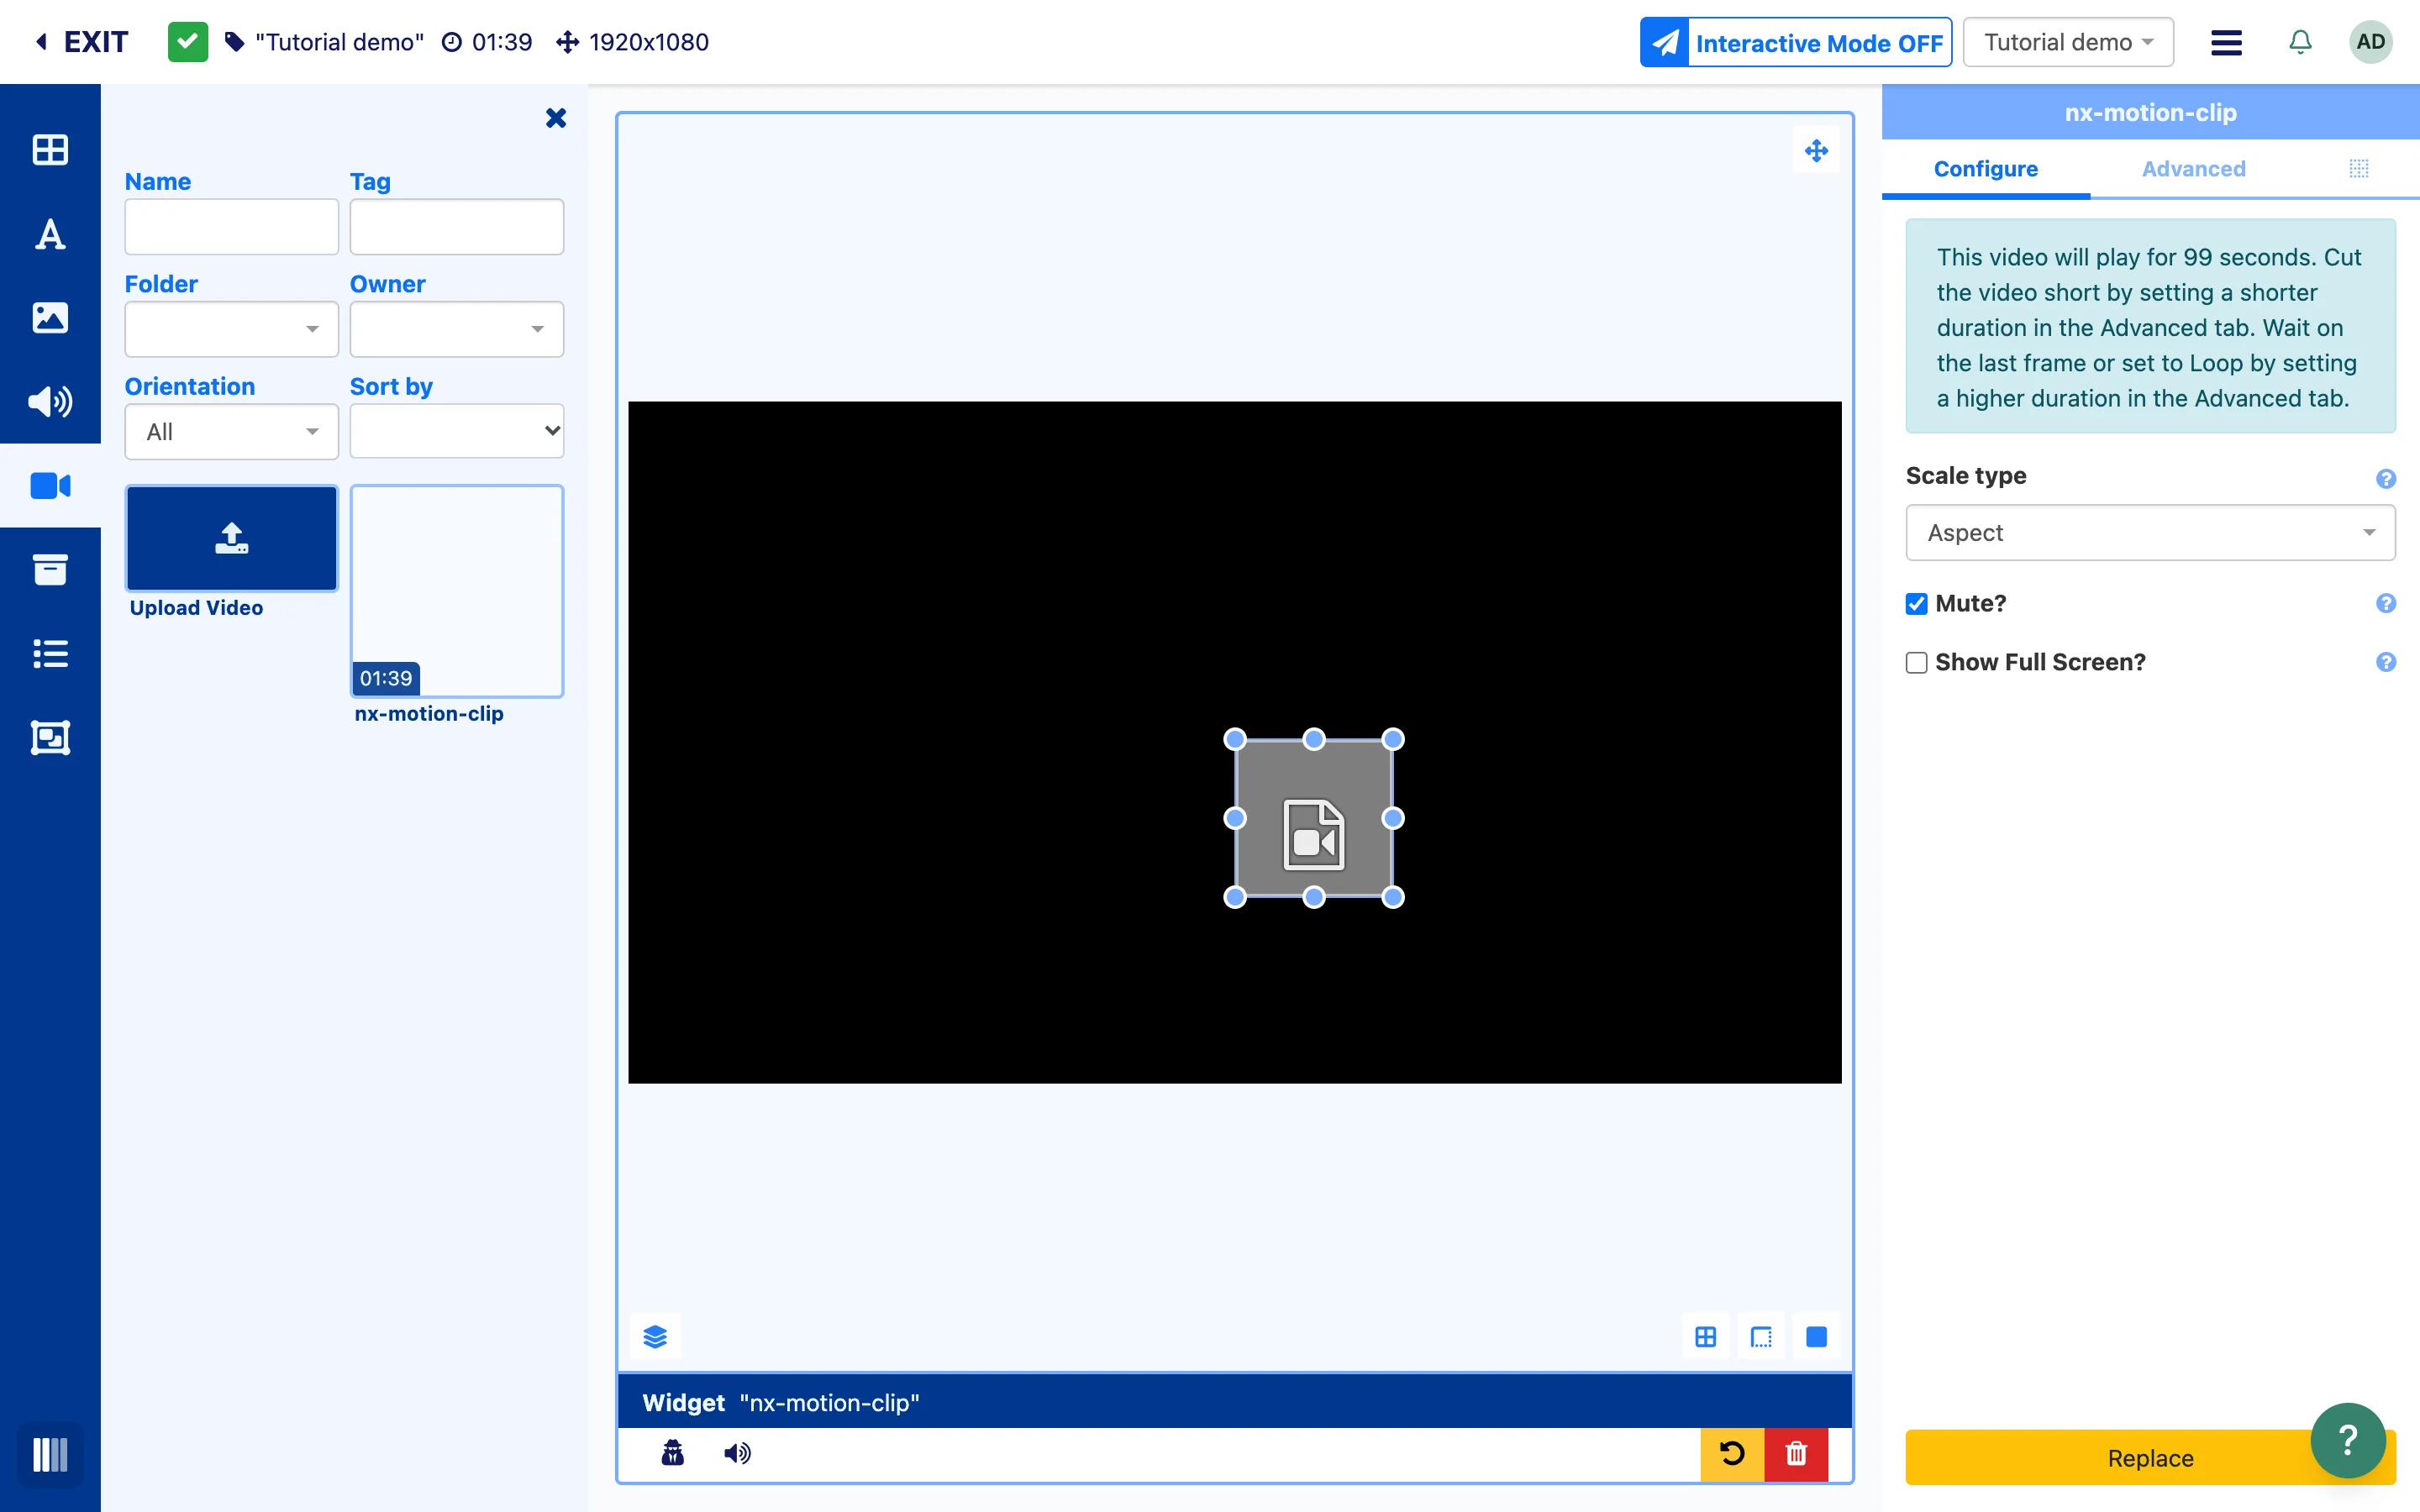Click the move arrows icon on the canvas
The height and width of the screenshot is (1512, 2420).
tap(1816, 151)
